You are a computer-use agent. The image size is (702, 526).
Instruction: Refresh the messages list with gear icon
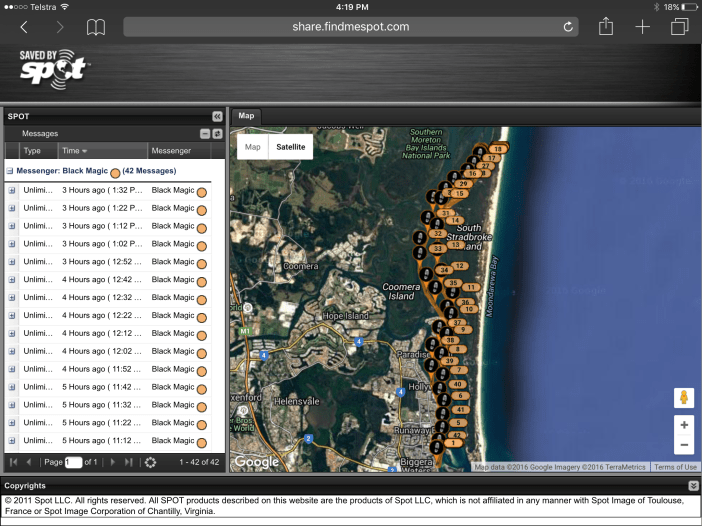151,462
